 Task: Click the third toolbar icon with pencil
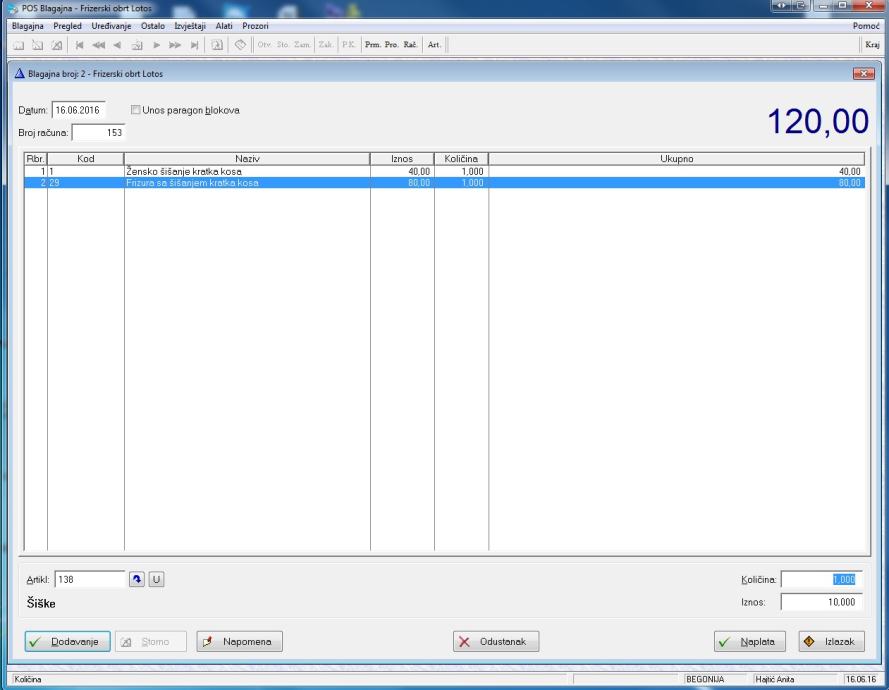coord(57,45)
